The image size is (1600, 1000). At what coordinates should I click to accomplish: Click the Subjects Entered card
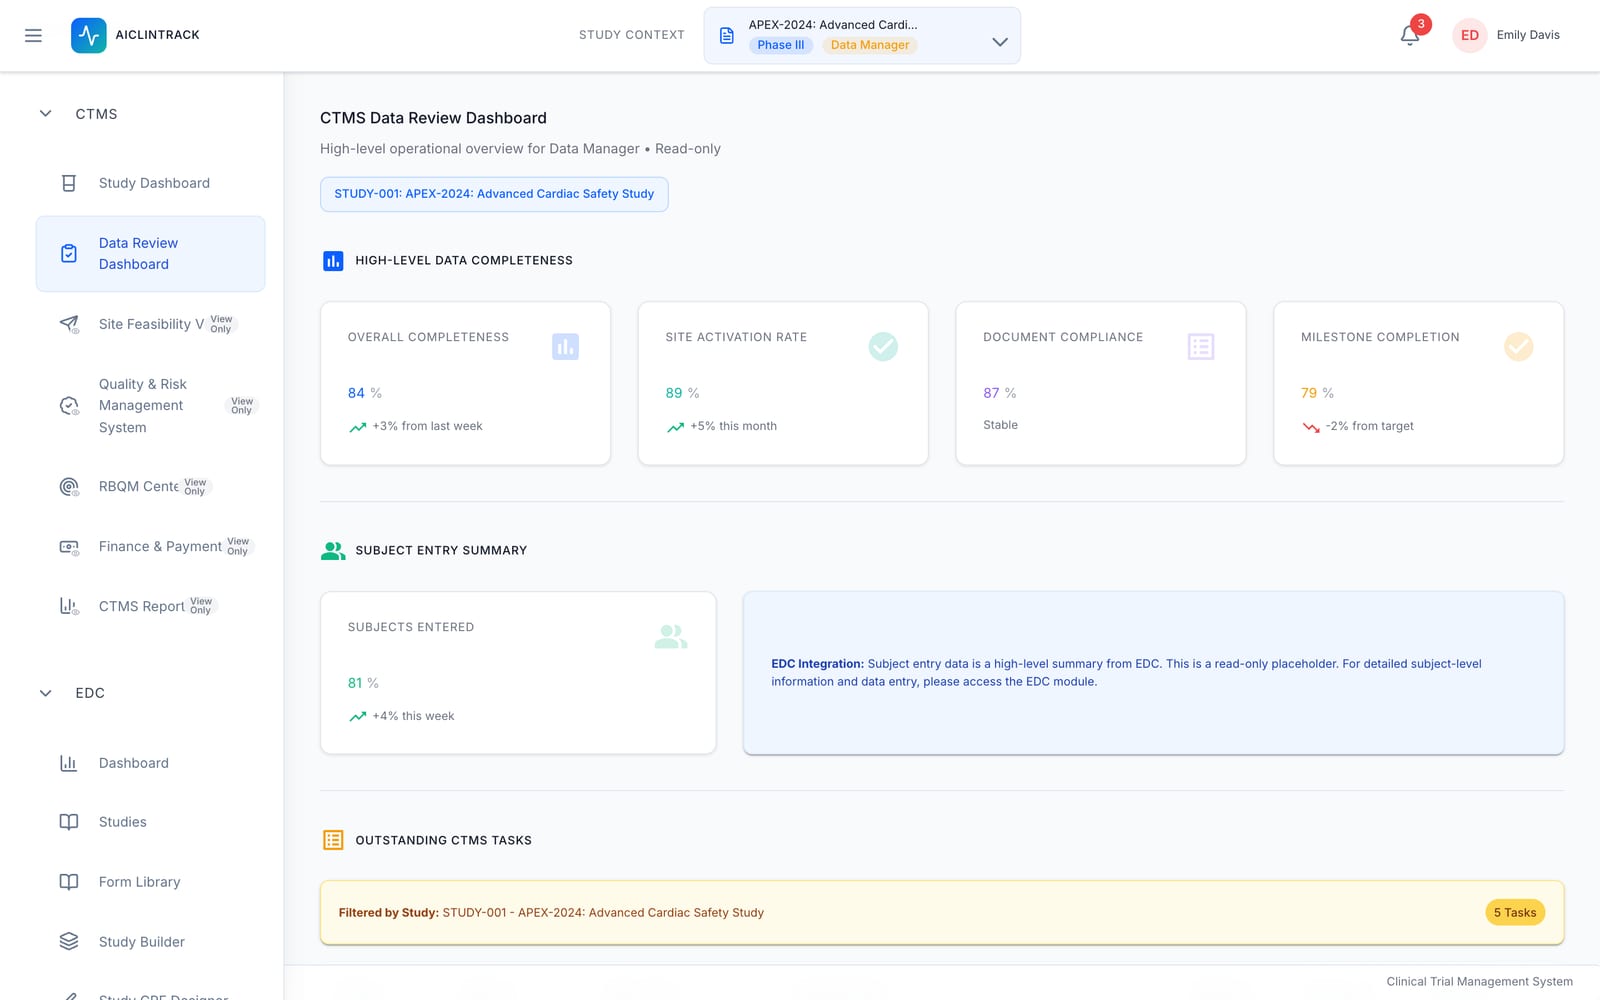click(518, 673)
